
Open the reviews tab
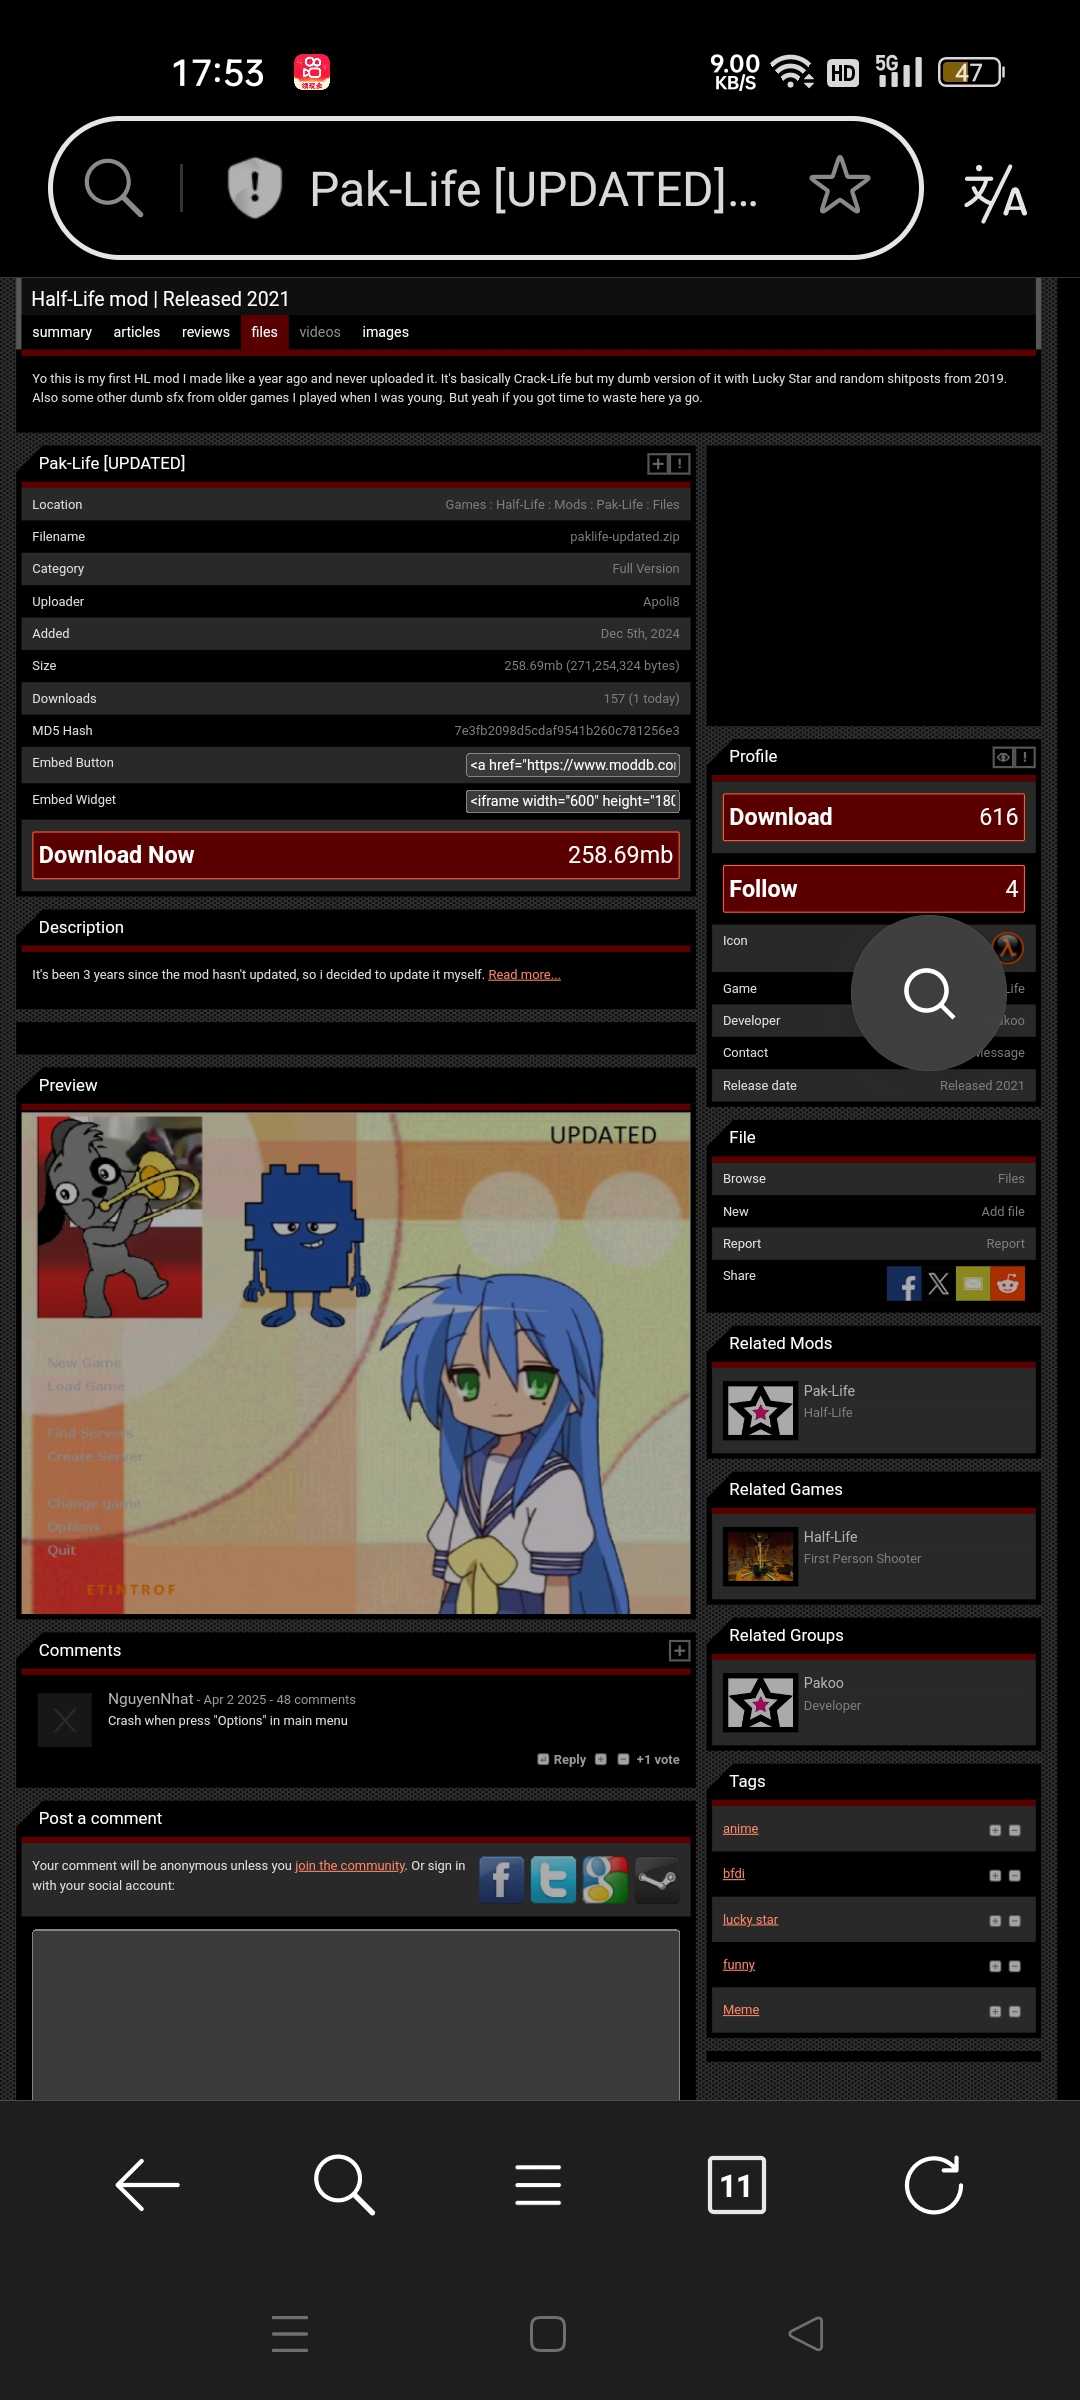click(205, 332)
